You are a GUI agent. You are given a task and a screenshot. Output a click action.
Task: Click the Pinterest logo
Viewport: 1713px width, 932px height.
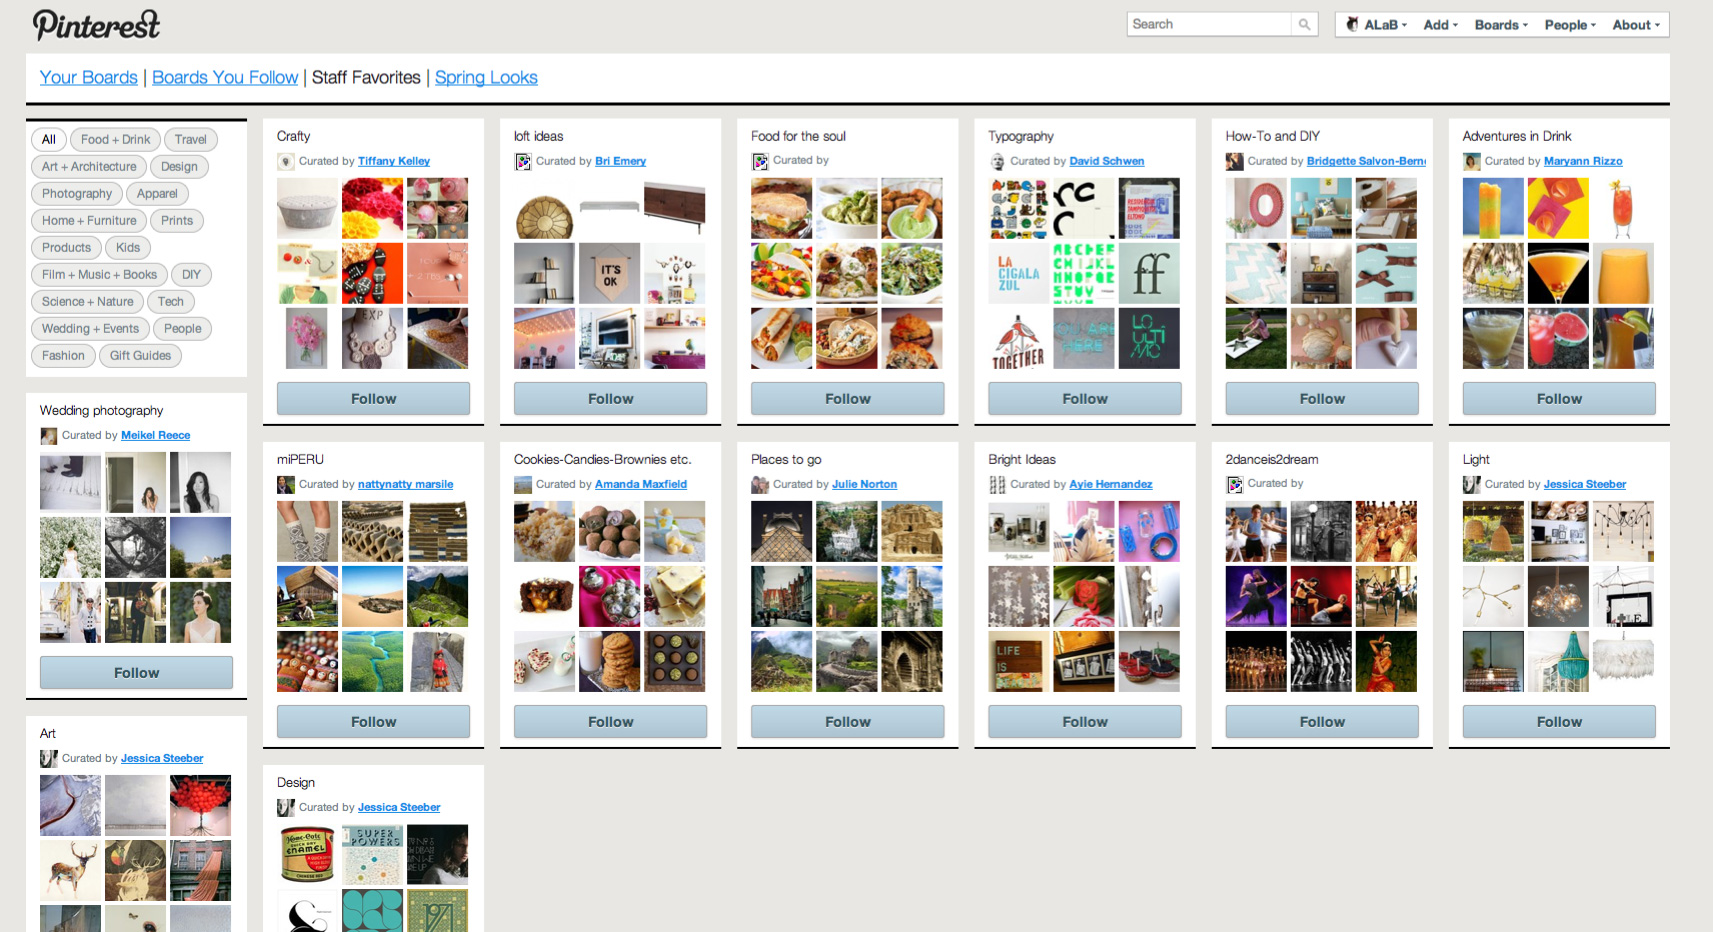point(96,24)
